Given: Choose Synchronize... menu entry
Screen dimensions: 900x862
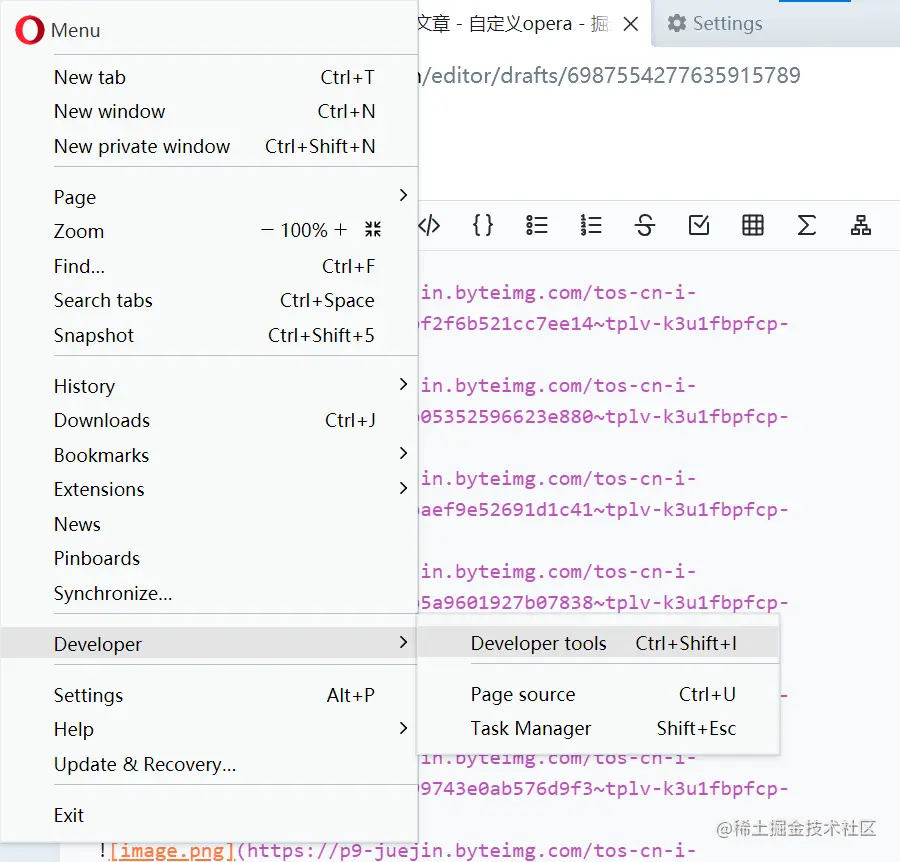Looking at the screenshot, I should 210,593.
